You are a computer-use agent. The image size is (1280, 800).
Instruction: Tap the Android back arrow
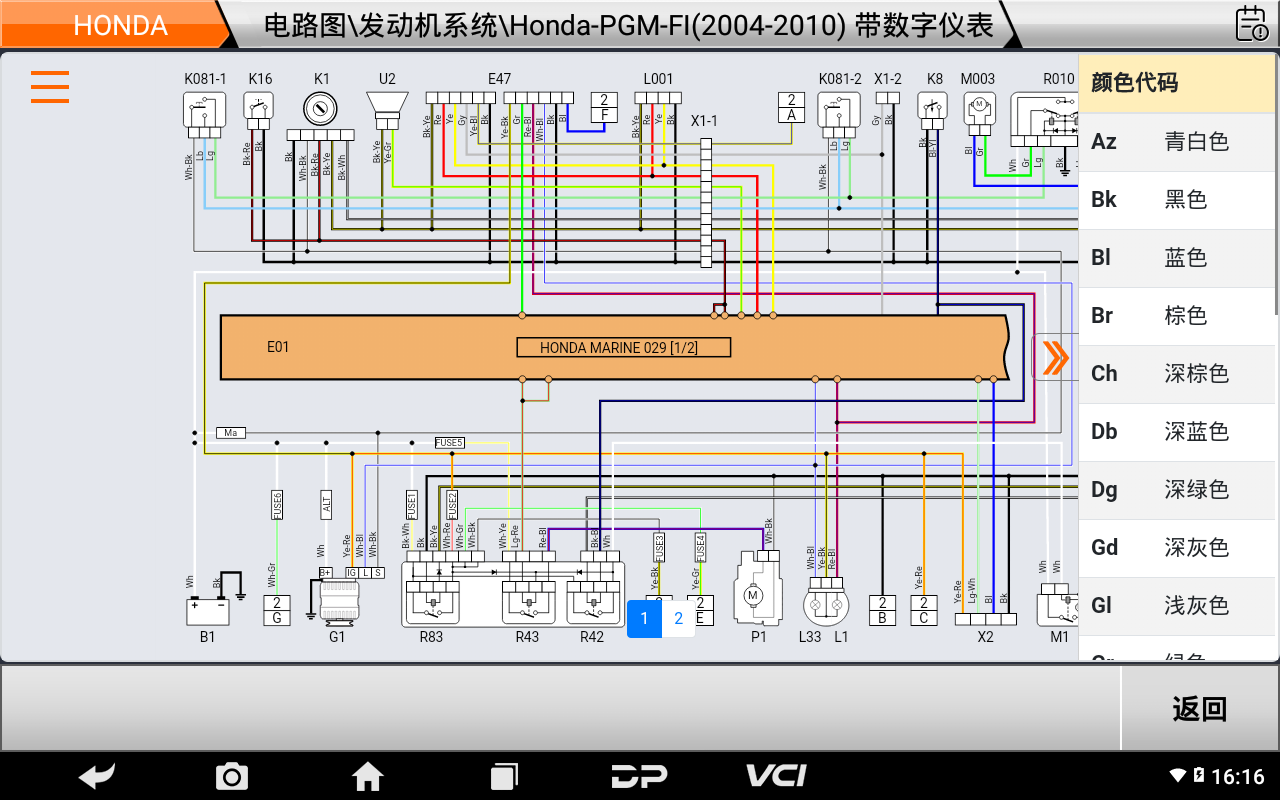(97, 775)
